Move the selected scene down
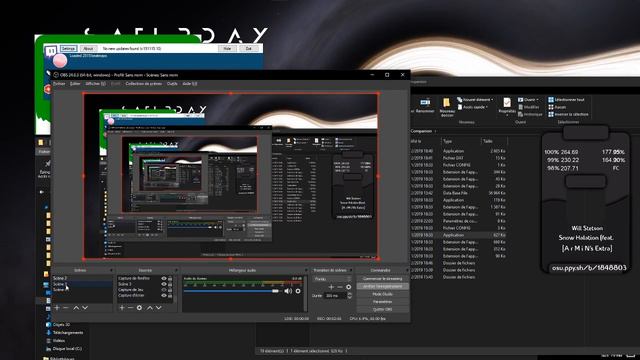 tap(85, 308)
